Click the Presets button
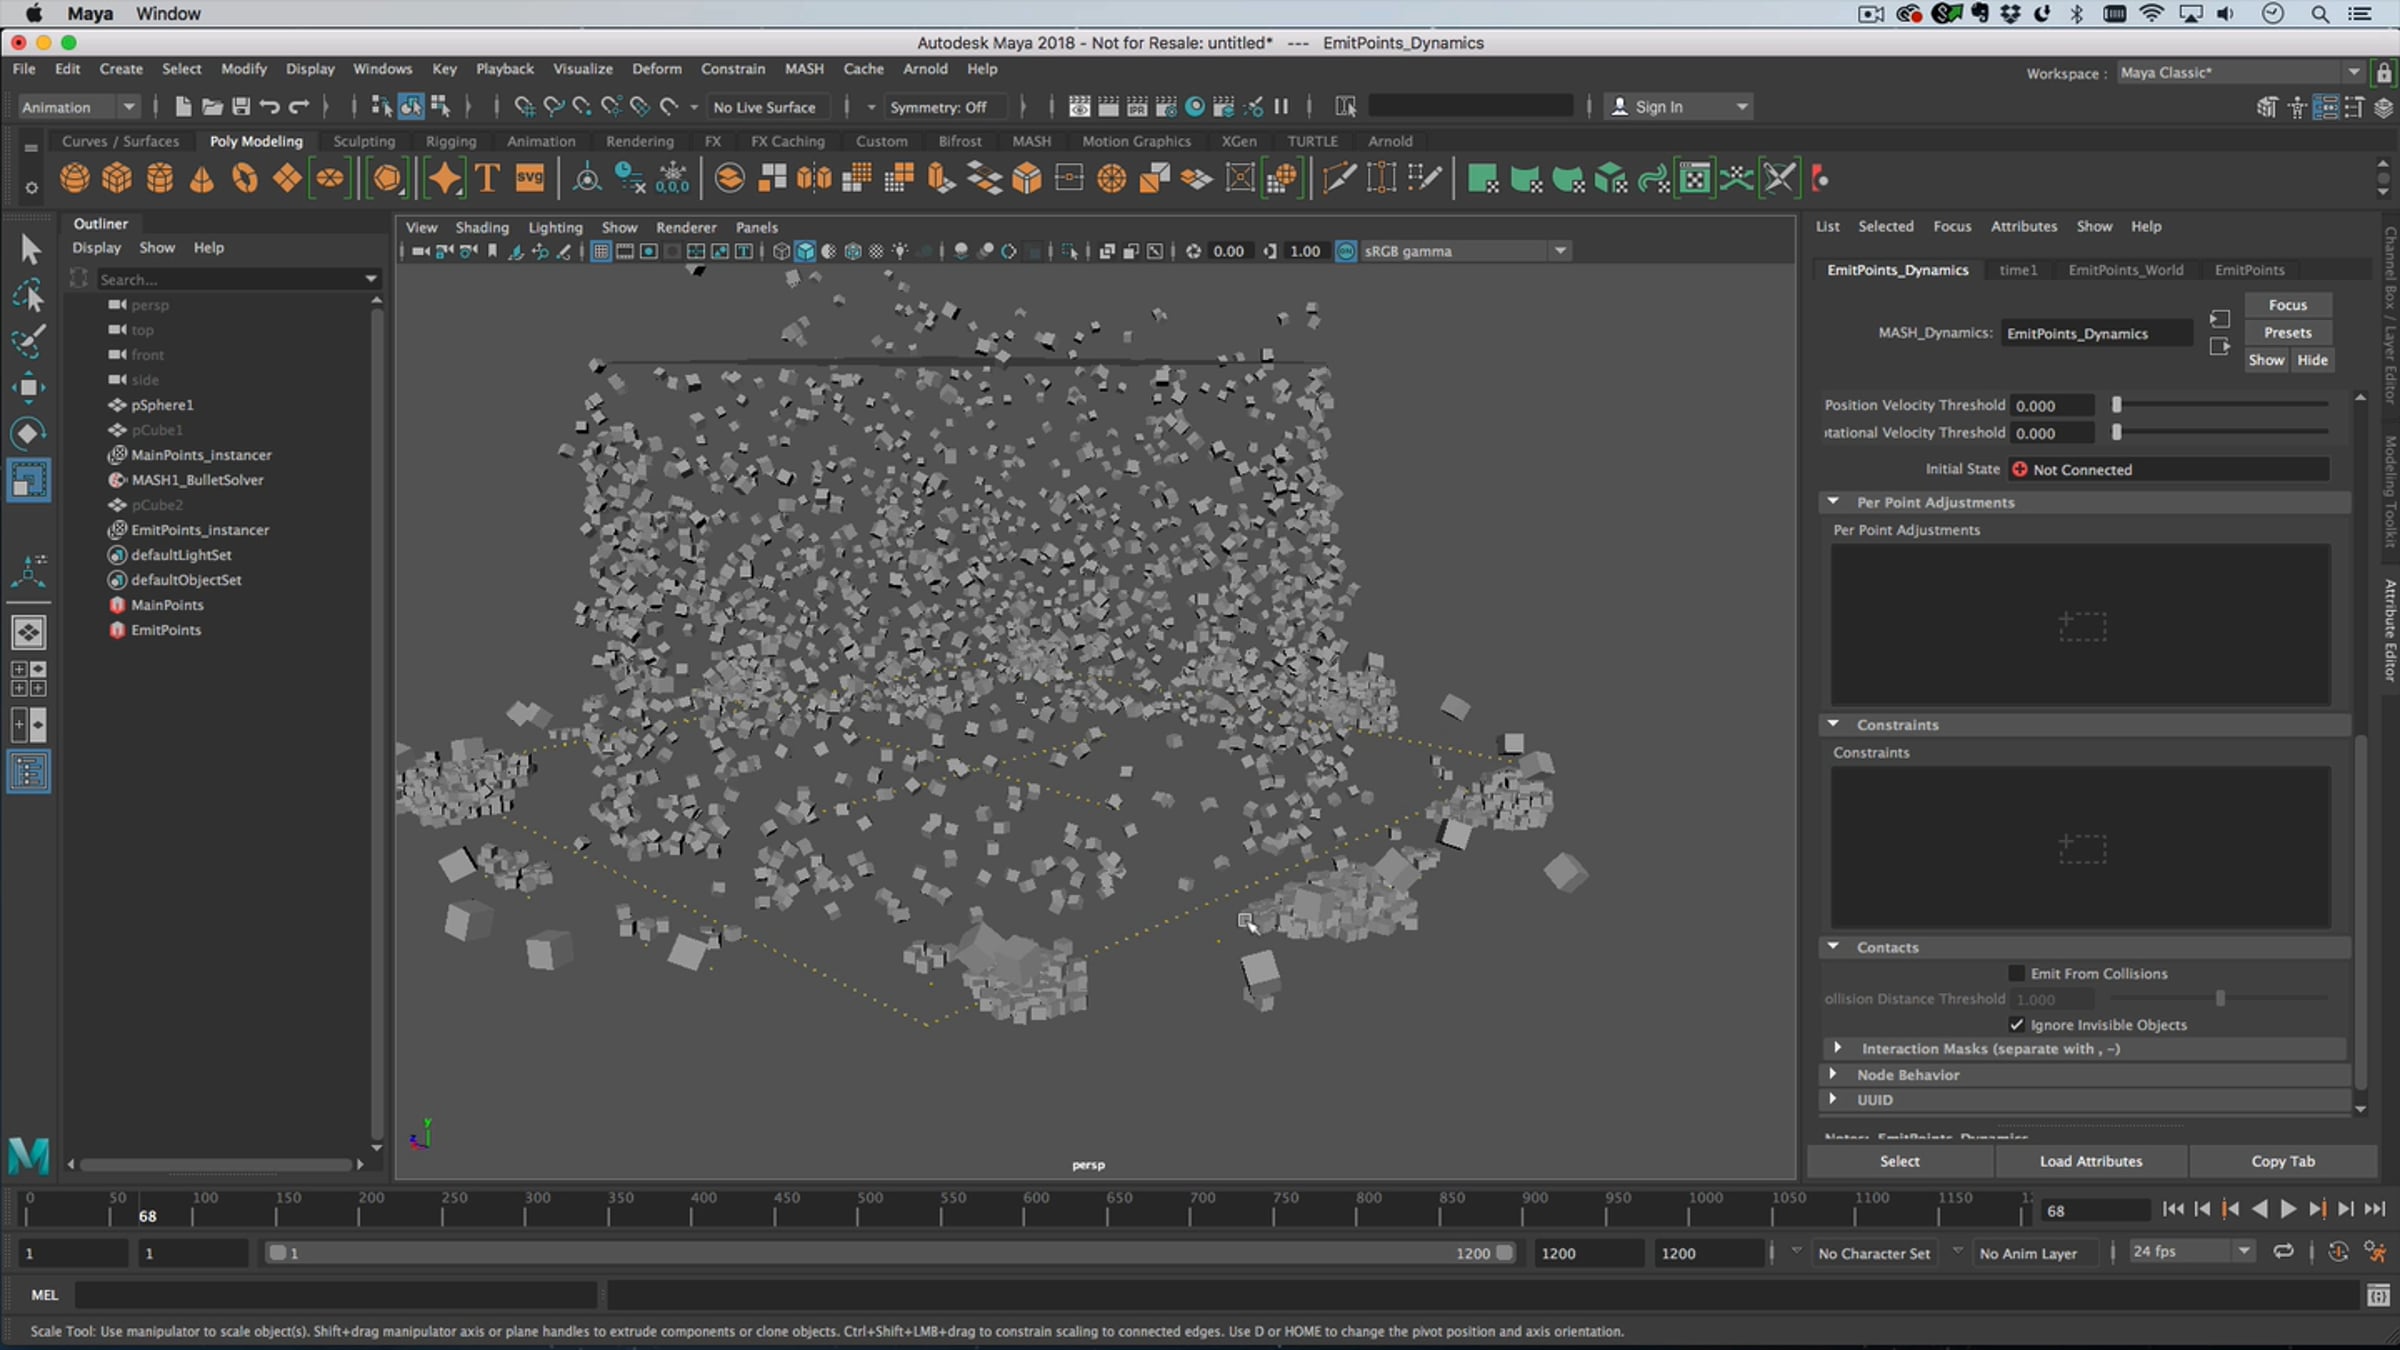2400x1350 pixels. tap(2287, 332)
